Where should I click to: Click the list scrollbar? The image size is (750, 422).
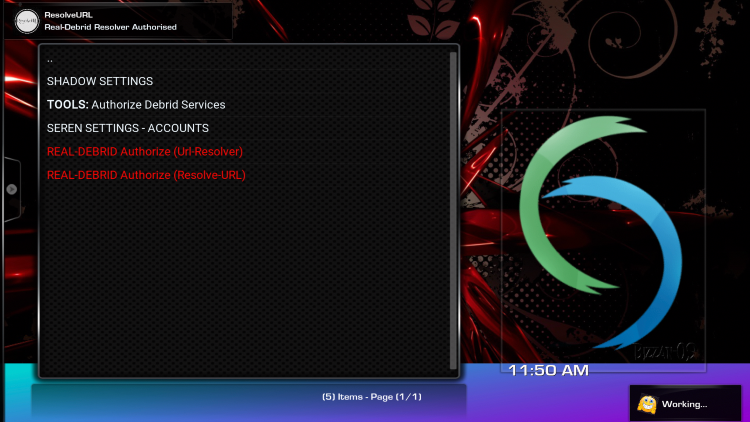tap(453, 211)
